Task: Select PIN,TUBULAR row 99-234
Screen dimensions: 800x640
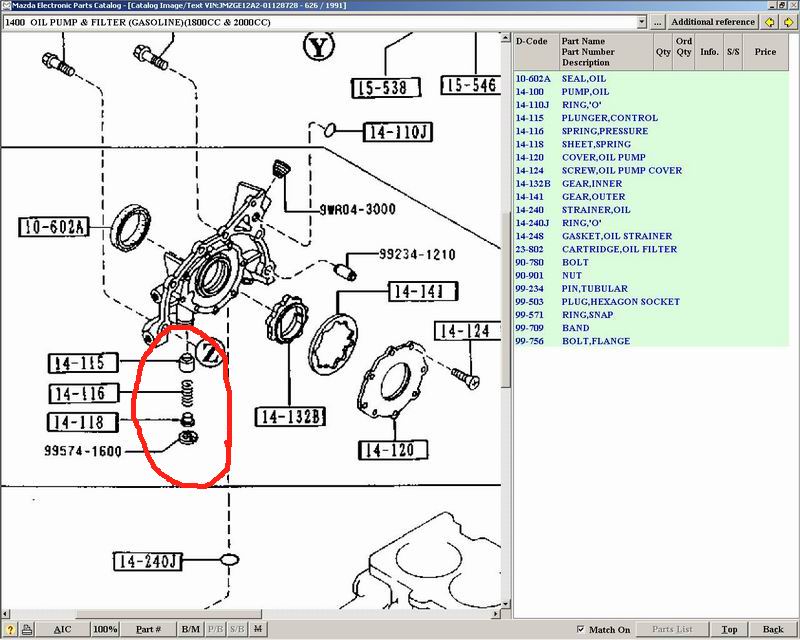Action: point(652,288)
